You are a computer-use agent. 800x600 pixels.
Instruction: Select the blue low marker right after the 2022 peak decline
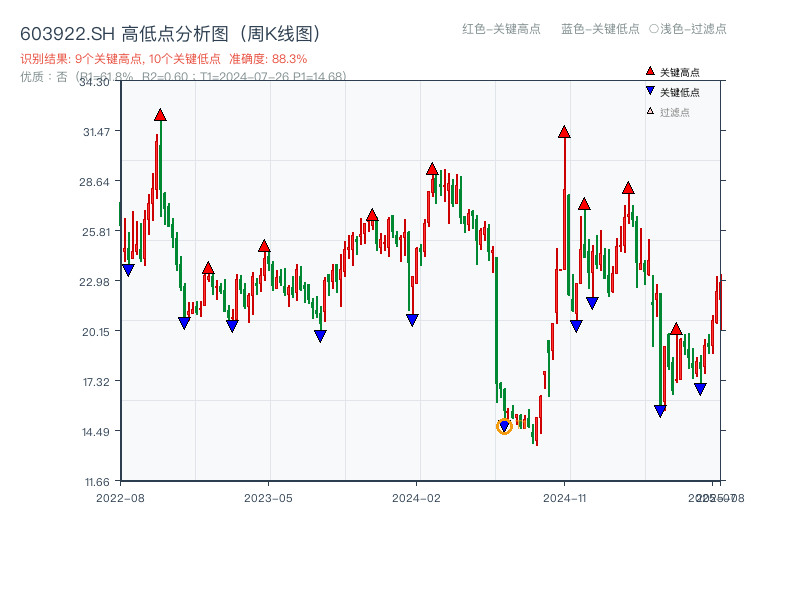[x=184, y=323]
